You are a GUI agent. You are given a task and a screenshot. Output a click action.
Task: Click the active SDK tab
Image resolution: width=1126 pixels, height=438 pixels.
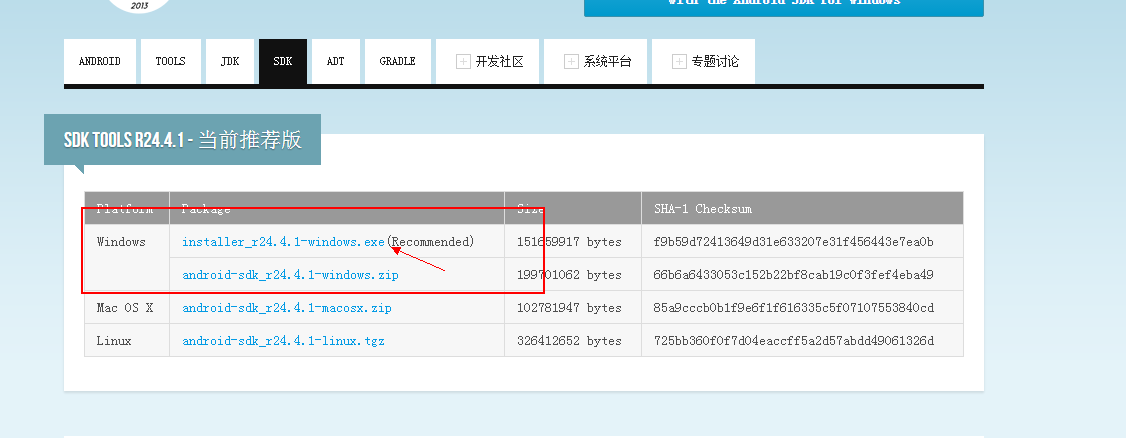[283, 62]
